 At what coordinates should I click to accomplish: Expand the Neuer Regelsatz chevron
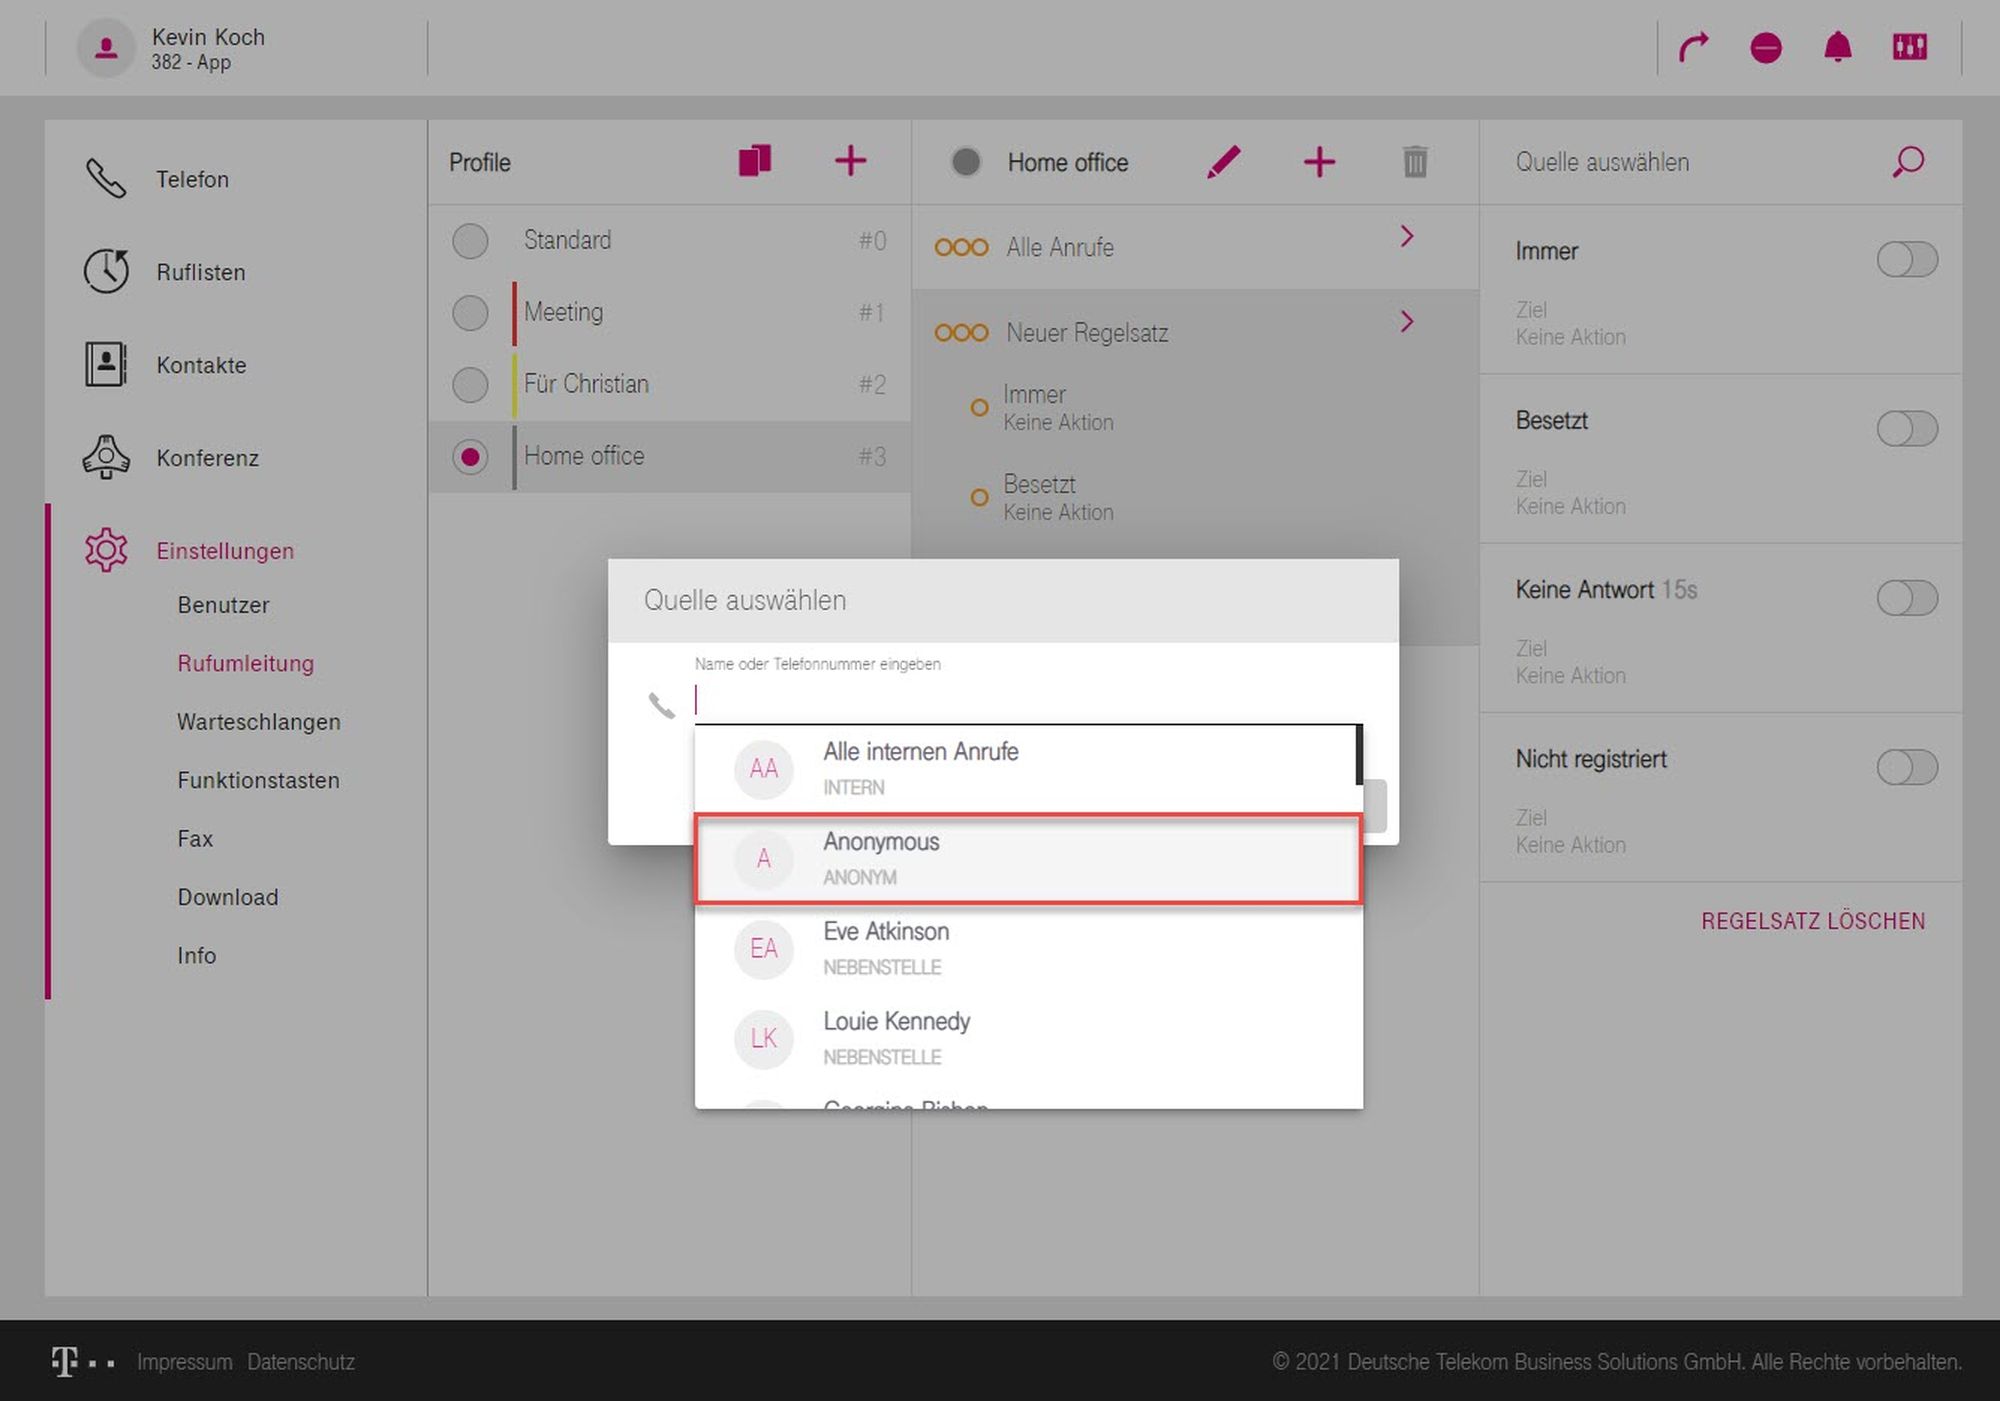(1406, 322)
